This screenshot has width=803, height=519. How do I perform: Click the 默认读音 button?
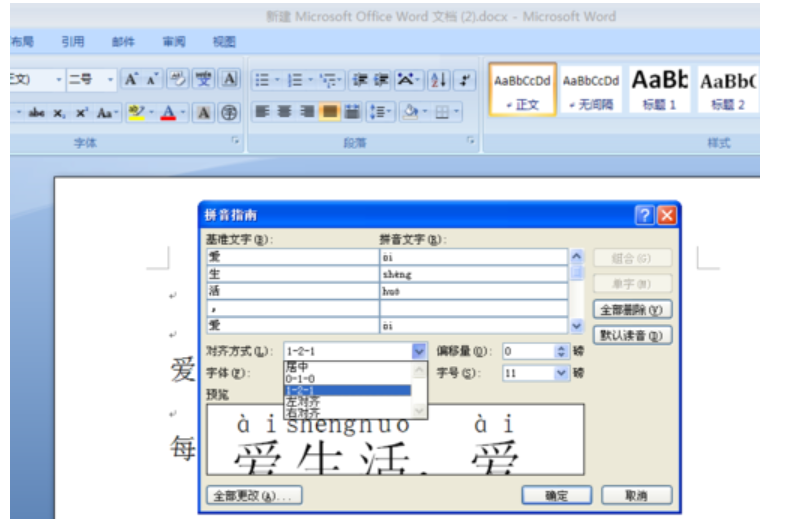pos(632,336)
